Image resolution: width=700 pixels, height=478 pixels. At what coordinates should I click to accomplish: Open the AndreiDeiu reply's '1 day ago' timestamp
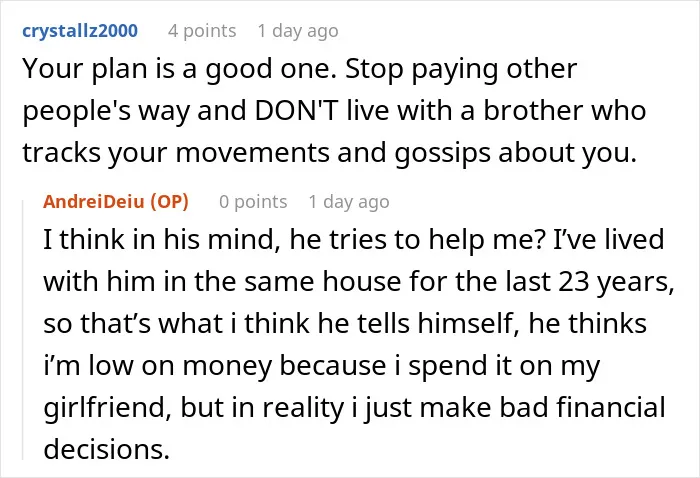pyautogui.click(x=349, y=202)
